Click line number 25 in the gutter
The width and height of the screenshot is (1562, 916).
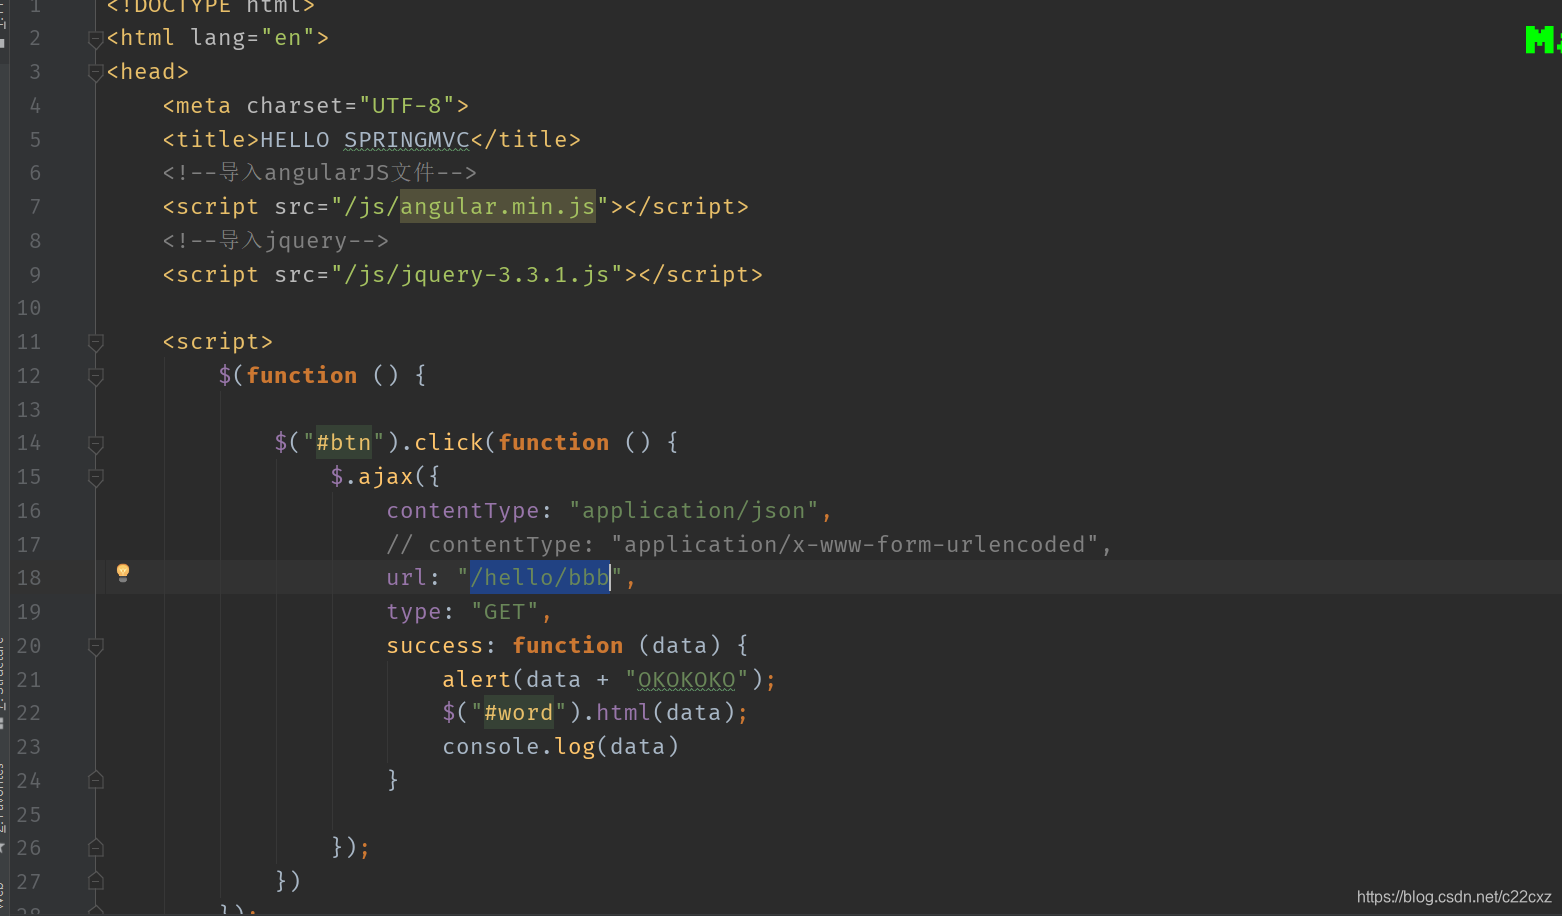click(x=29, y=814)
